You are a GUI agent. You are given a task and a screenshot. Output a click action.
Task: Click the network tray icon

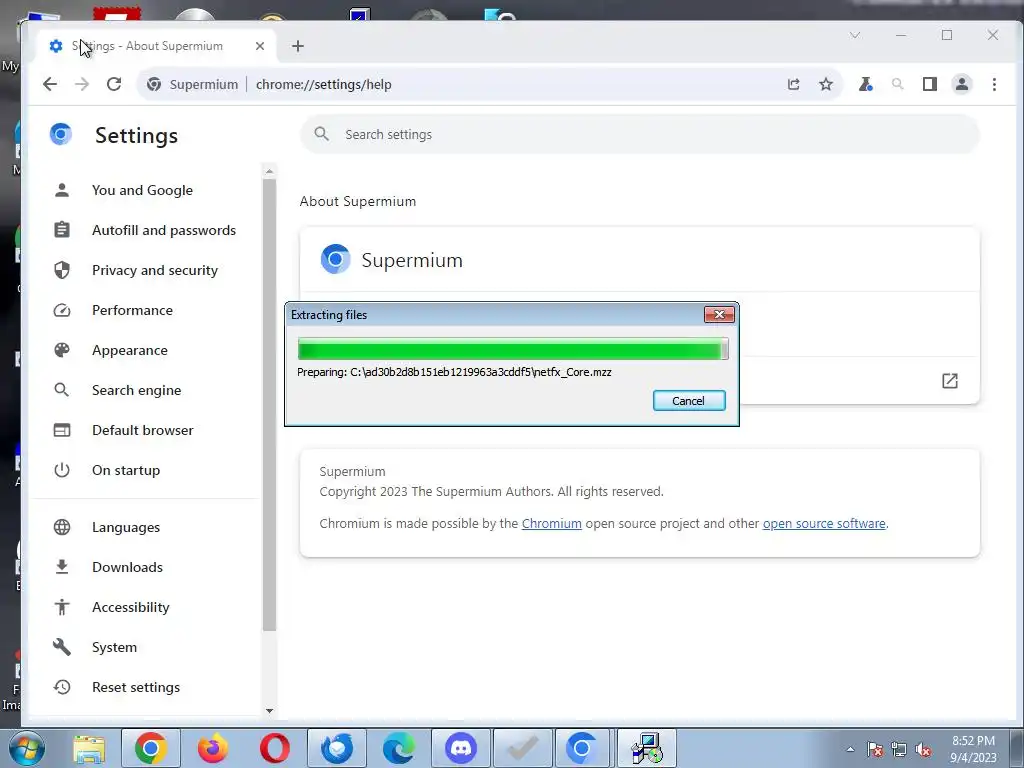pyautogui.click(x=899, y=749)
